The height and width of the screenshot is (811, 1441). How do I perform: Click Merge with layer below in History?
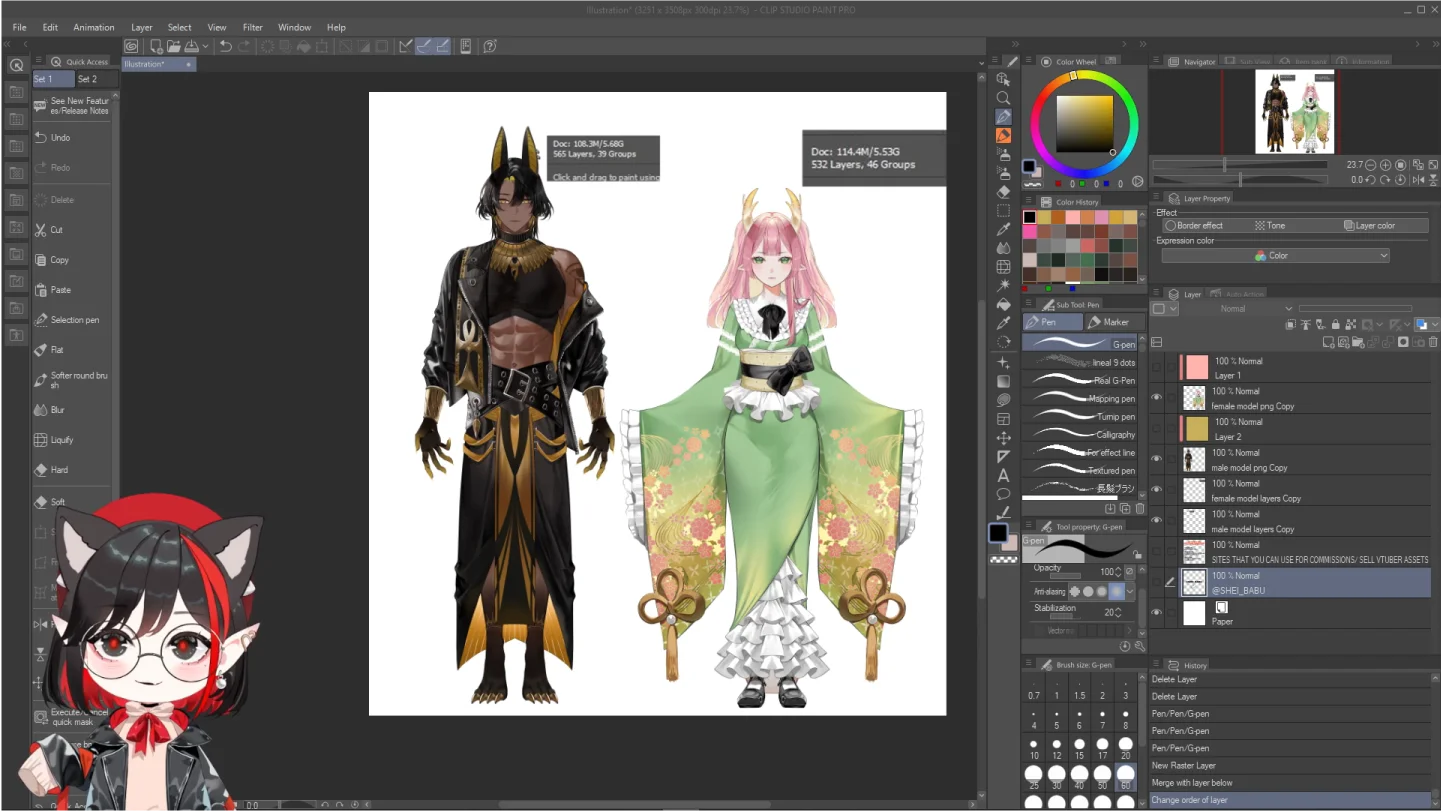point(1290,783)
